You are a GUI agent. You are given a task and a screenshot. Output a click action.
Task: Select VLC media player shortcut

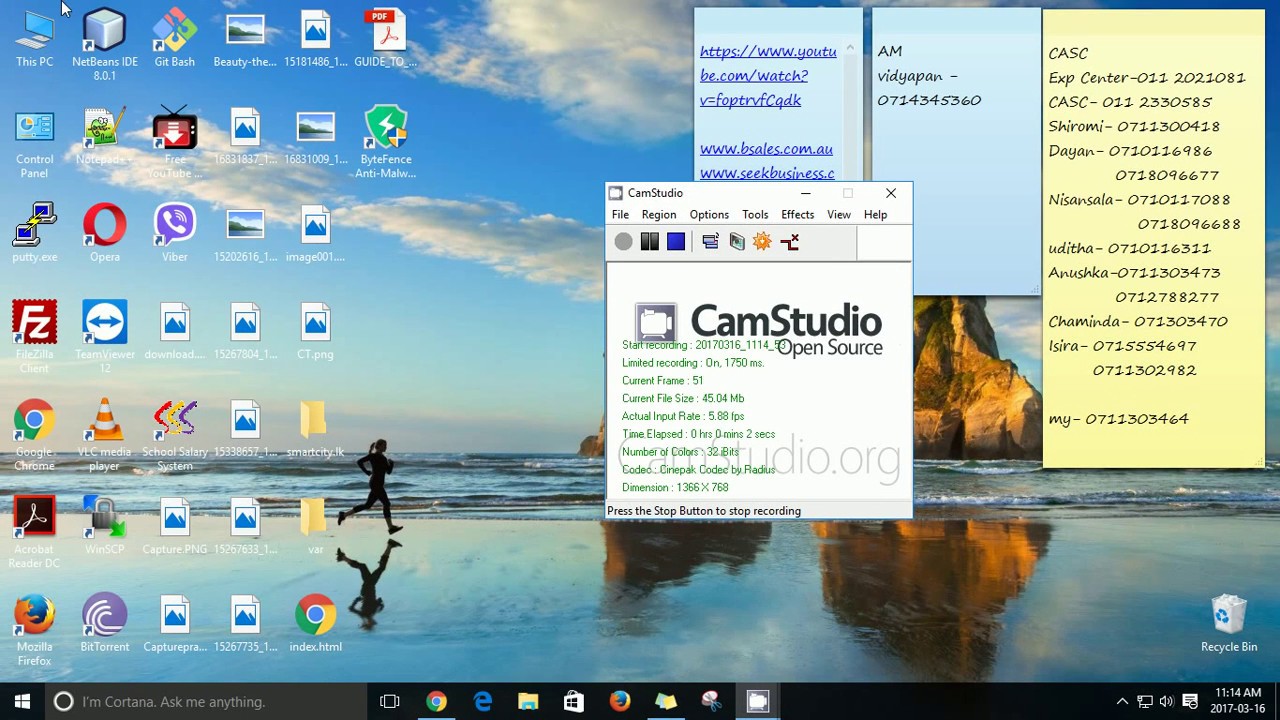pyautogui.click(x=105, y=436)
